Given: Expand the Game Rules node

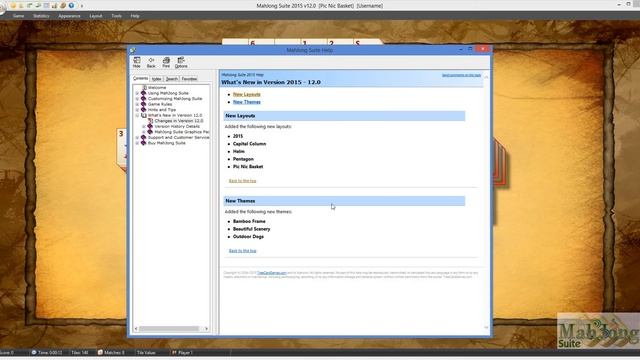Looking at the screenshot, I should point(137,104).
